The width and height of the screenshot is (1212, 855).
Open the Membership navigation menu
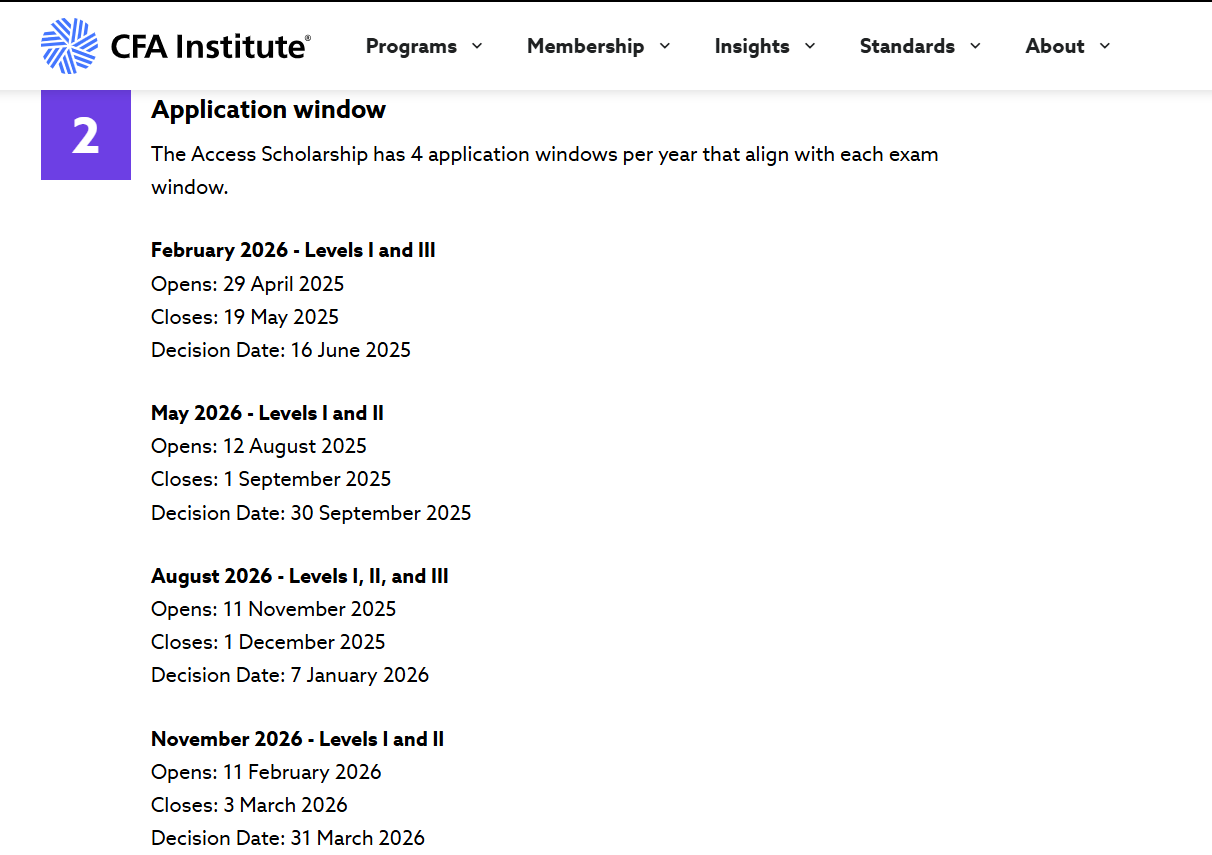point(585,46)
